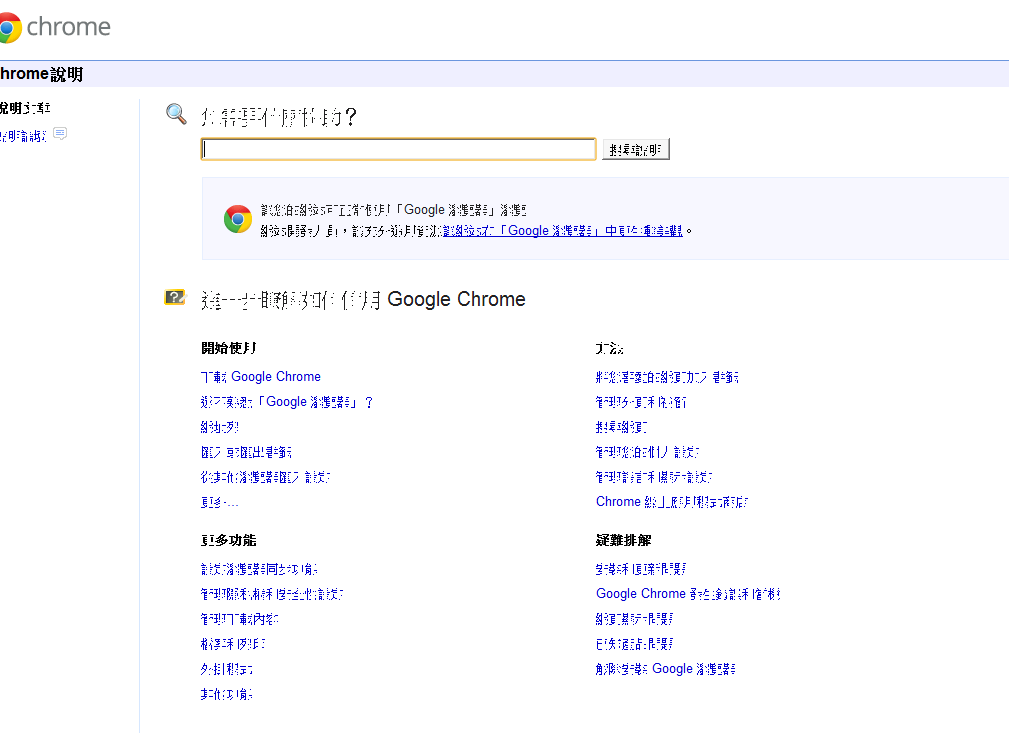Open the 「Google 瀏覽器」？ question link under 開始使用
Viewport: 1009px width, 733px height.
287,402
